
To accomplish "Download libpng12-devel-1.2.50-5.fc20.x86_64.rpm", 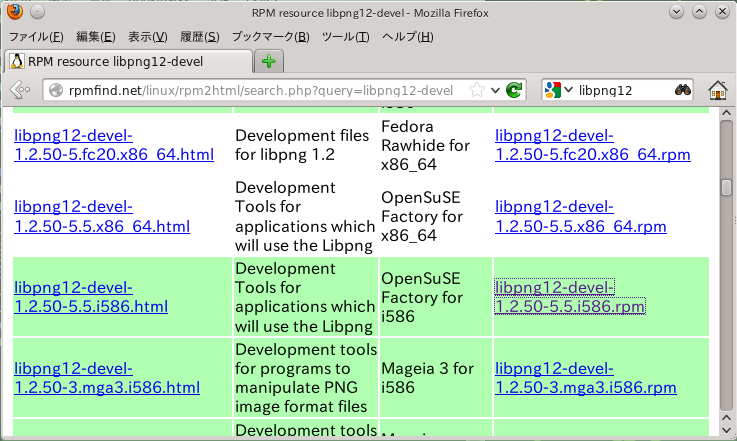I will [593, 145].
